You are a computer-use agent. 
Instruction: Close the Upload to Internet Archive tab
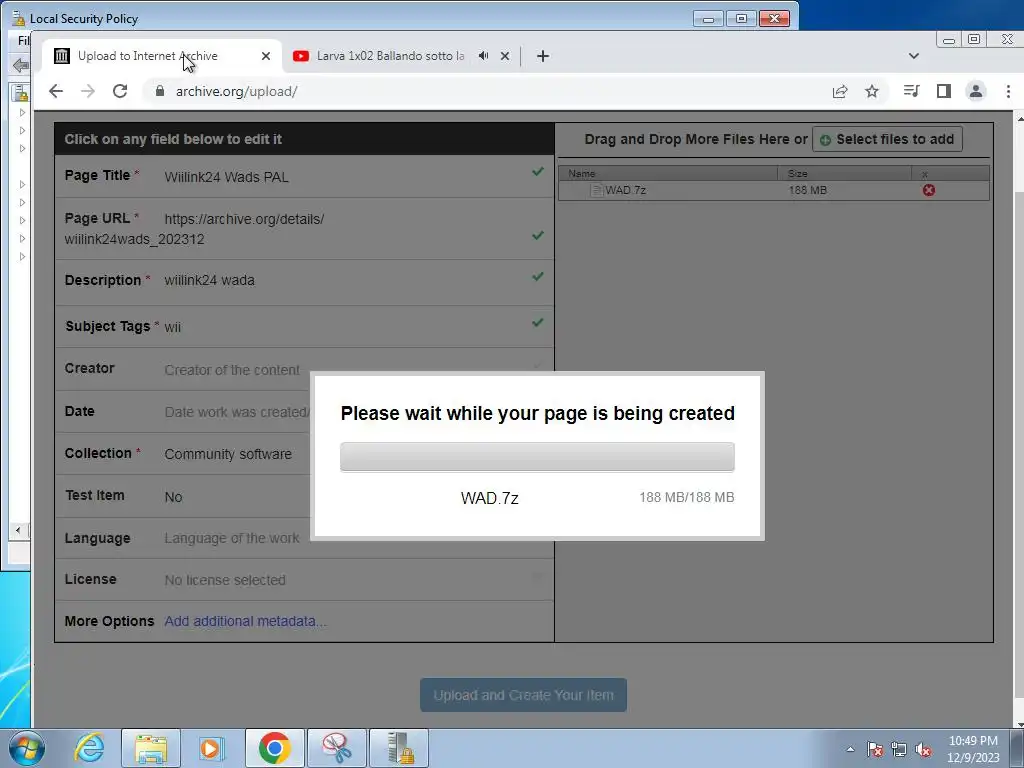point(266,56)
